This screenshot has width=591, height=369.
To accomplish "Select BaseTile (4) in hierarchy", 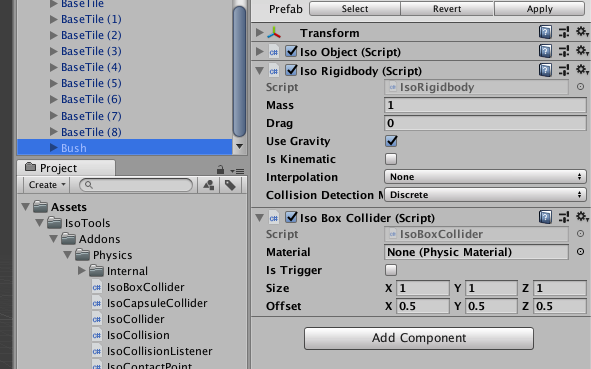I will pos(91,67).
